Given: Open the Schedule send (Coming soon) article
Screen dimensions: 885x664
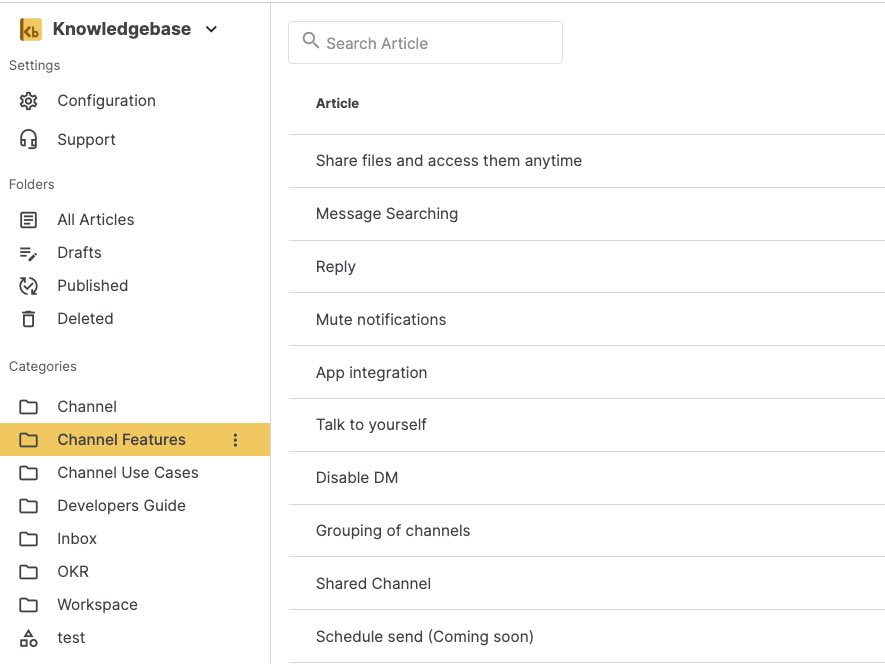Looking at the screenshot, I should [424, 637].
